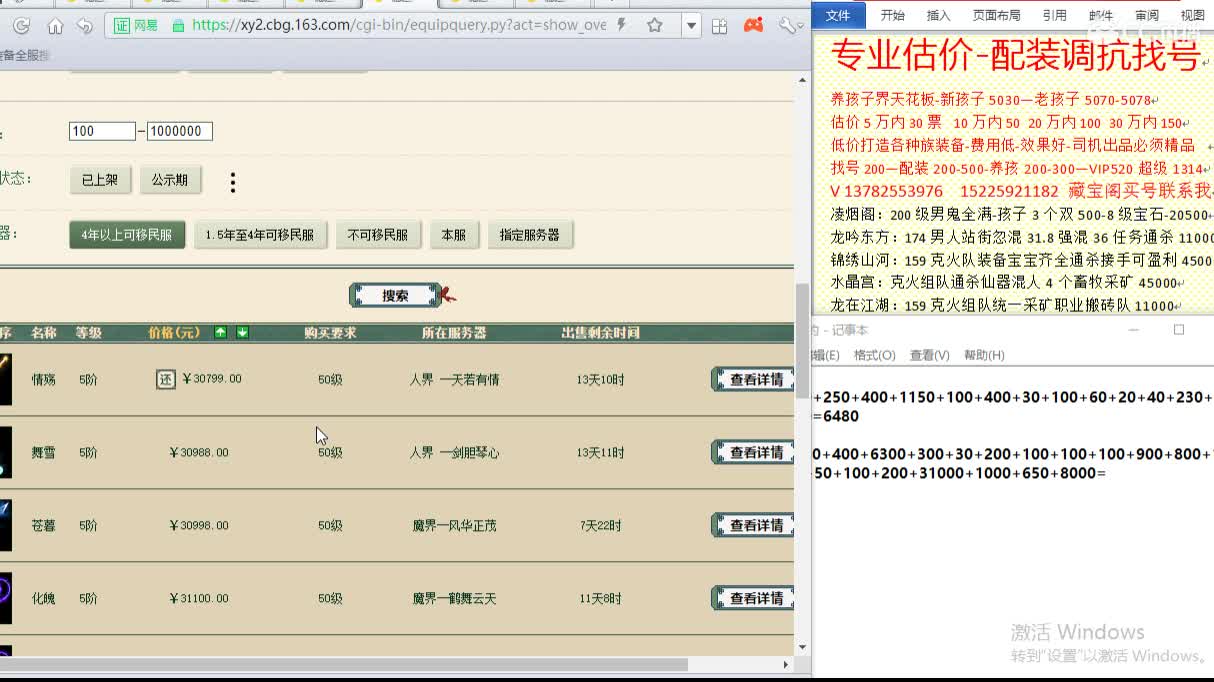Screen dimensions: 1214x682
Task: Edit the minimum price field 100
Action: coord(102,131)
